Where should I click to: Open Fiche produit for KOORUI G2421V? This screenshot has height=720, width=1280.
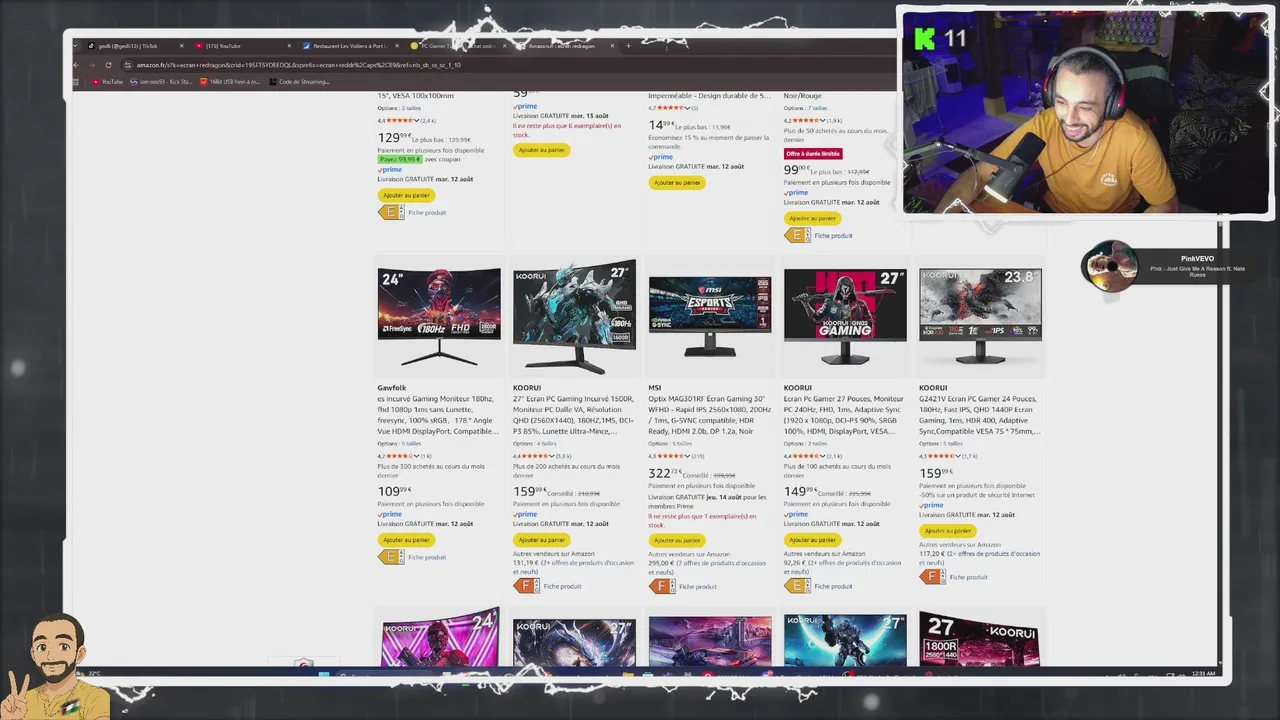[969, 577]
